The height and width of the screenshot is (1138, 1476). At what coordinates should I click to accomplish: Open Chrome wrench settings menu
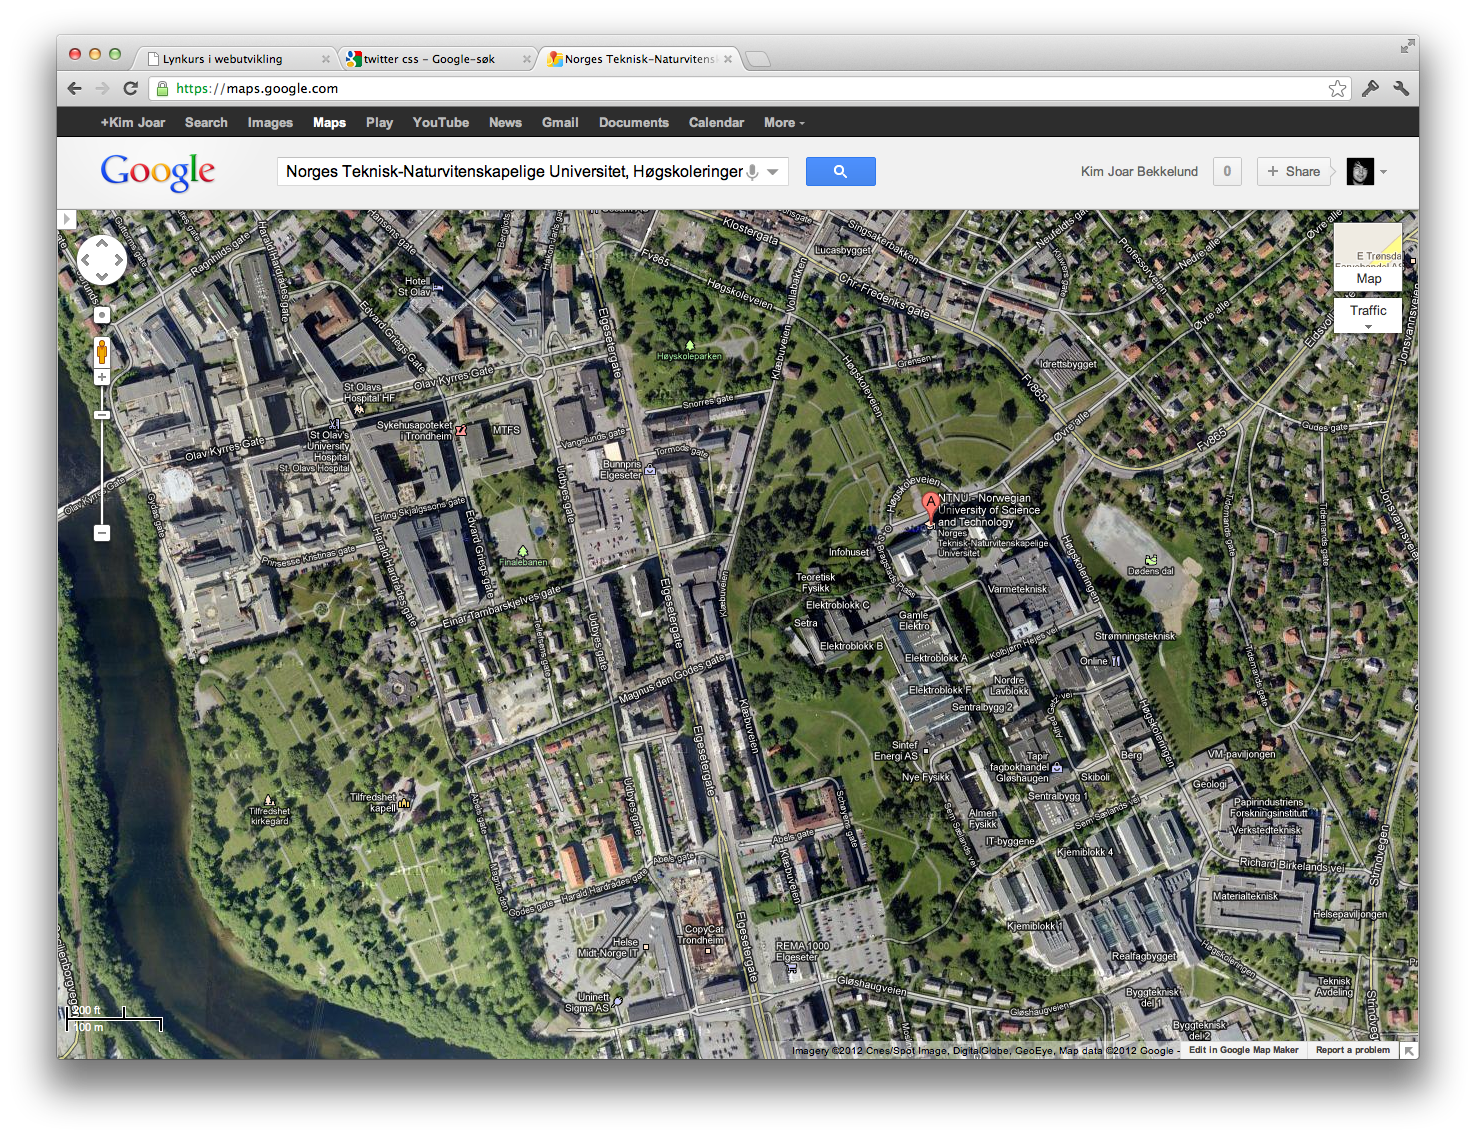tap(1401, 88)
